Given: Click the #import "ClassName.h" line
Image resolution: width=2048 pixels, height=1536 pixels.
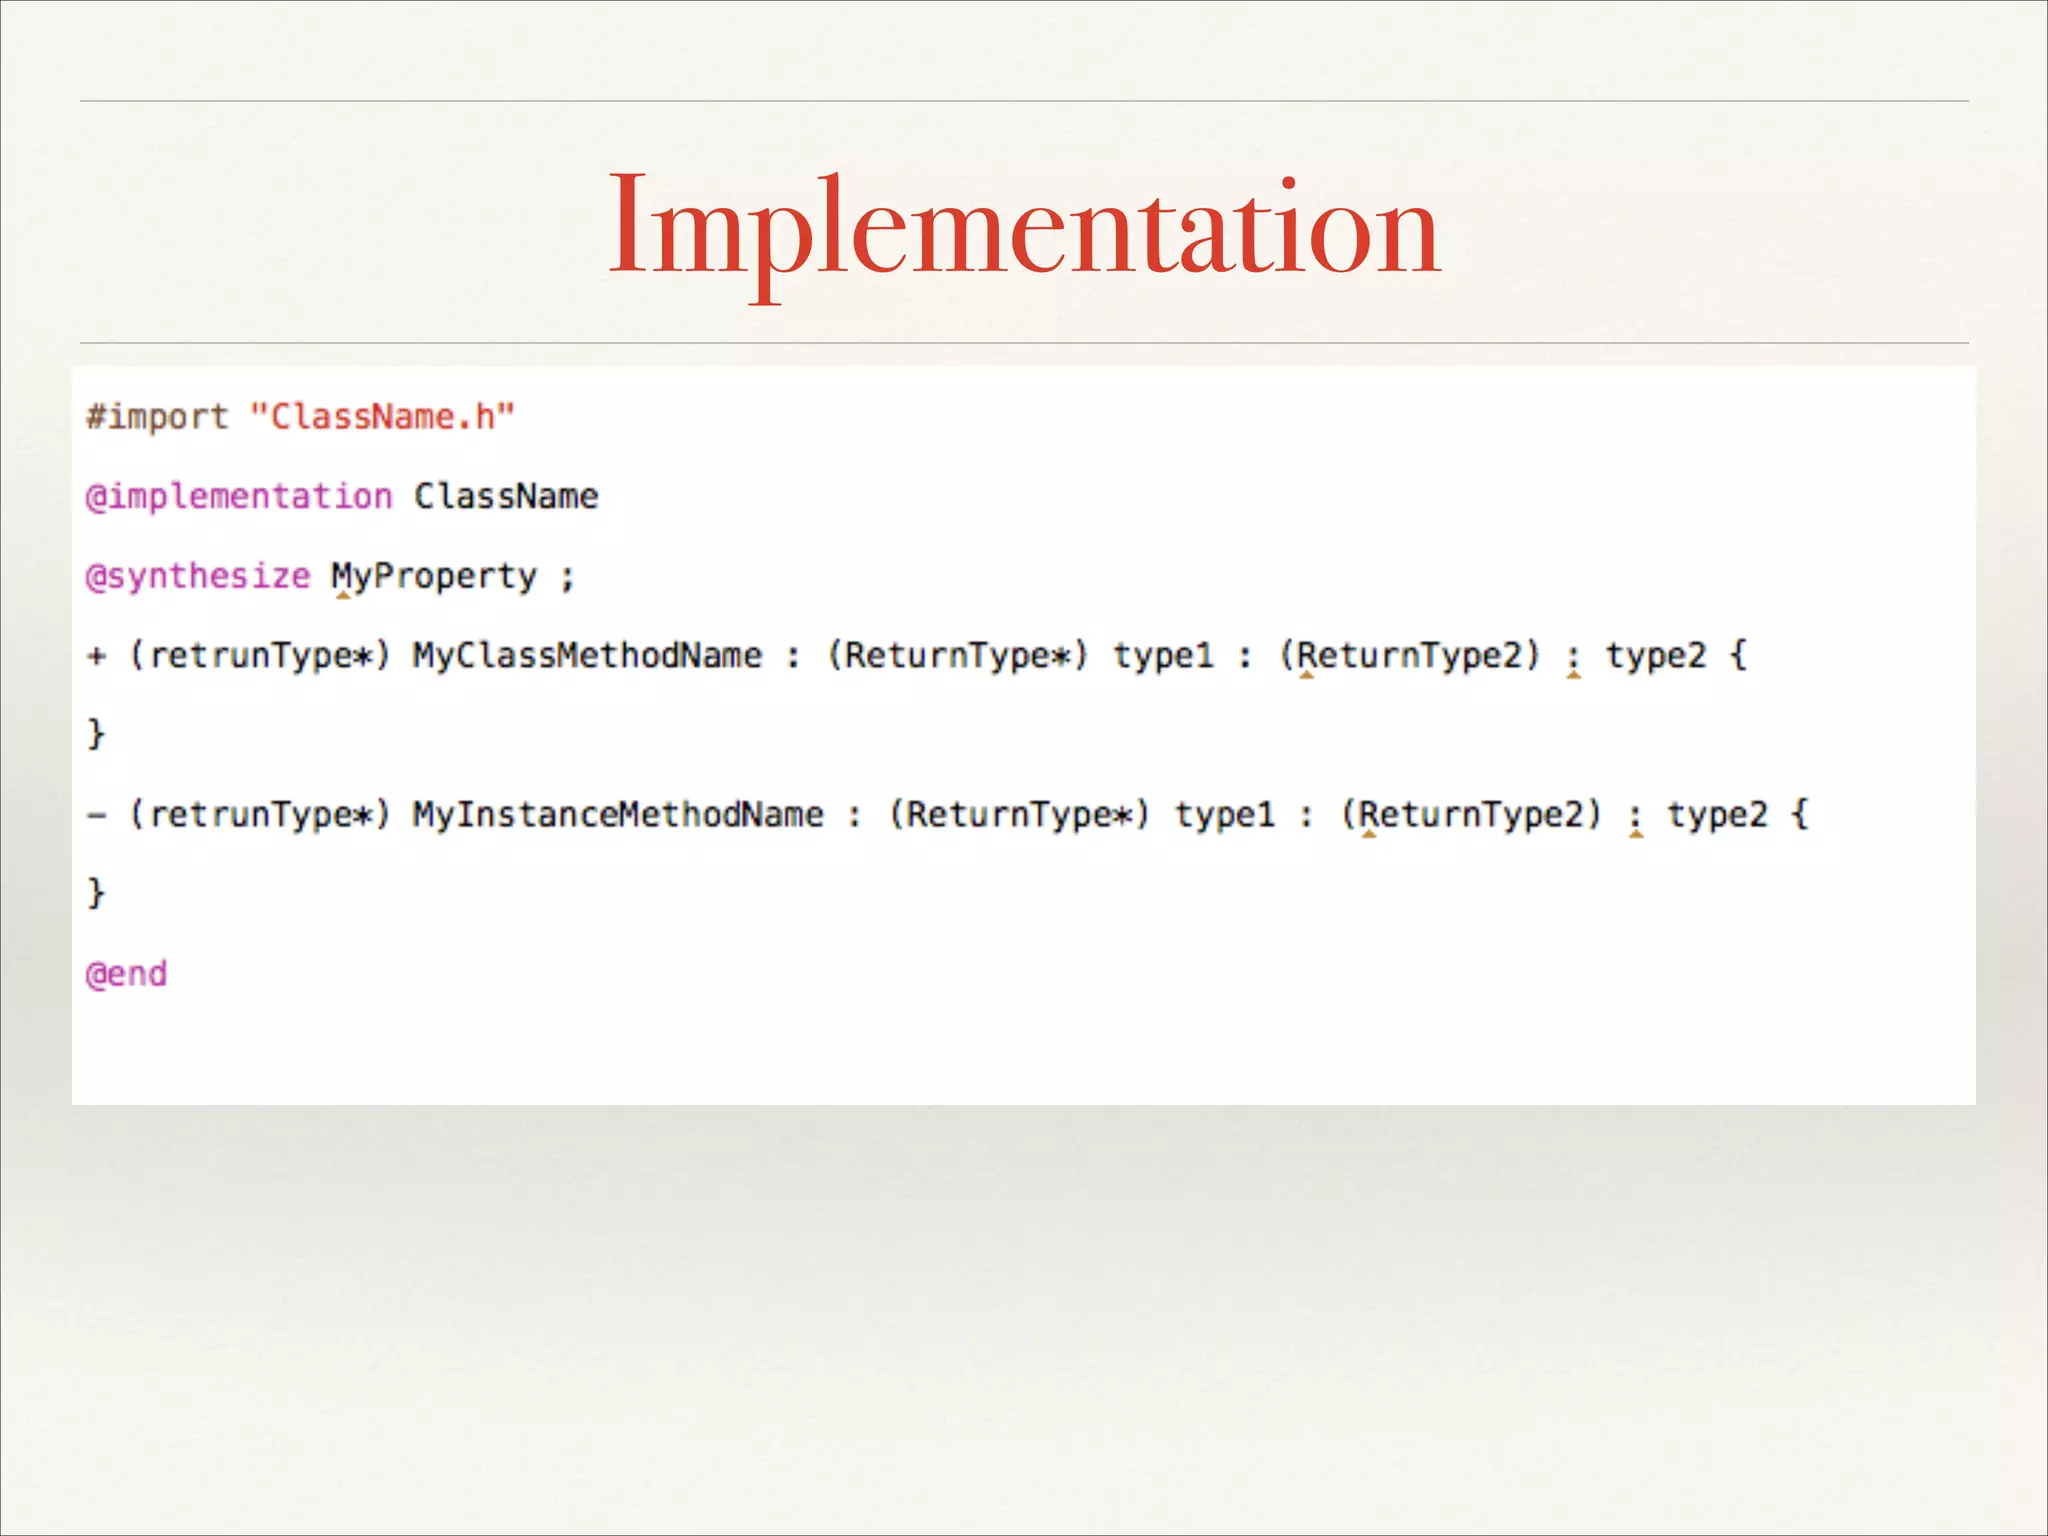Looking at the screenshot, I should click(x=300, y=418).
